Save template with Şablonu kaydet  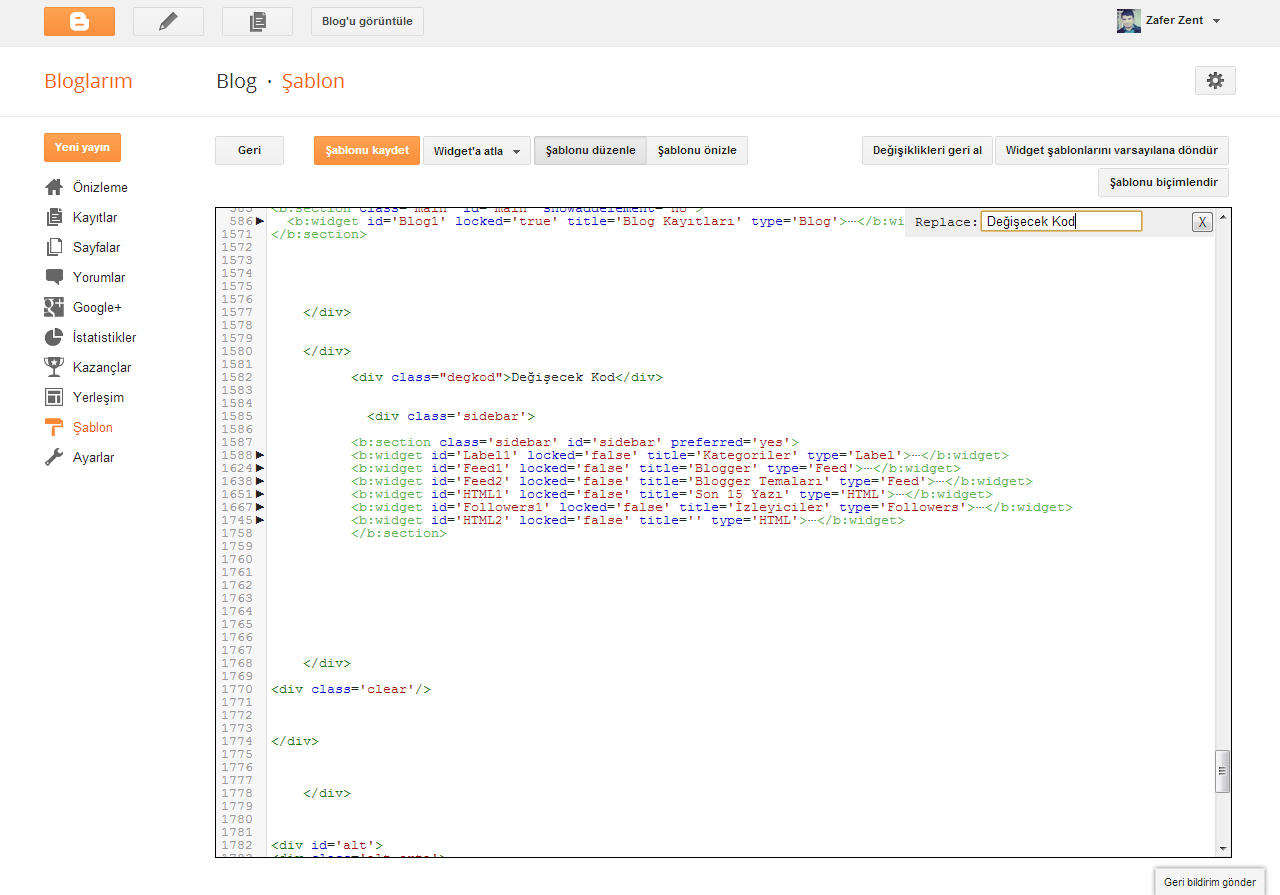367,151
